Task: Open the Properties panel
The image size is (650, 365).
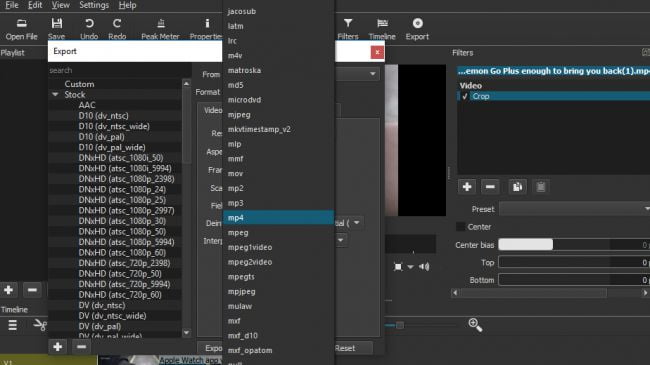Action: click(206, 29)
